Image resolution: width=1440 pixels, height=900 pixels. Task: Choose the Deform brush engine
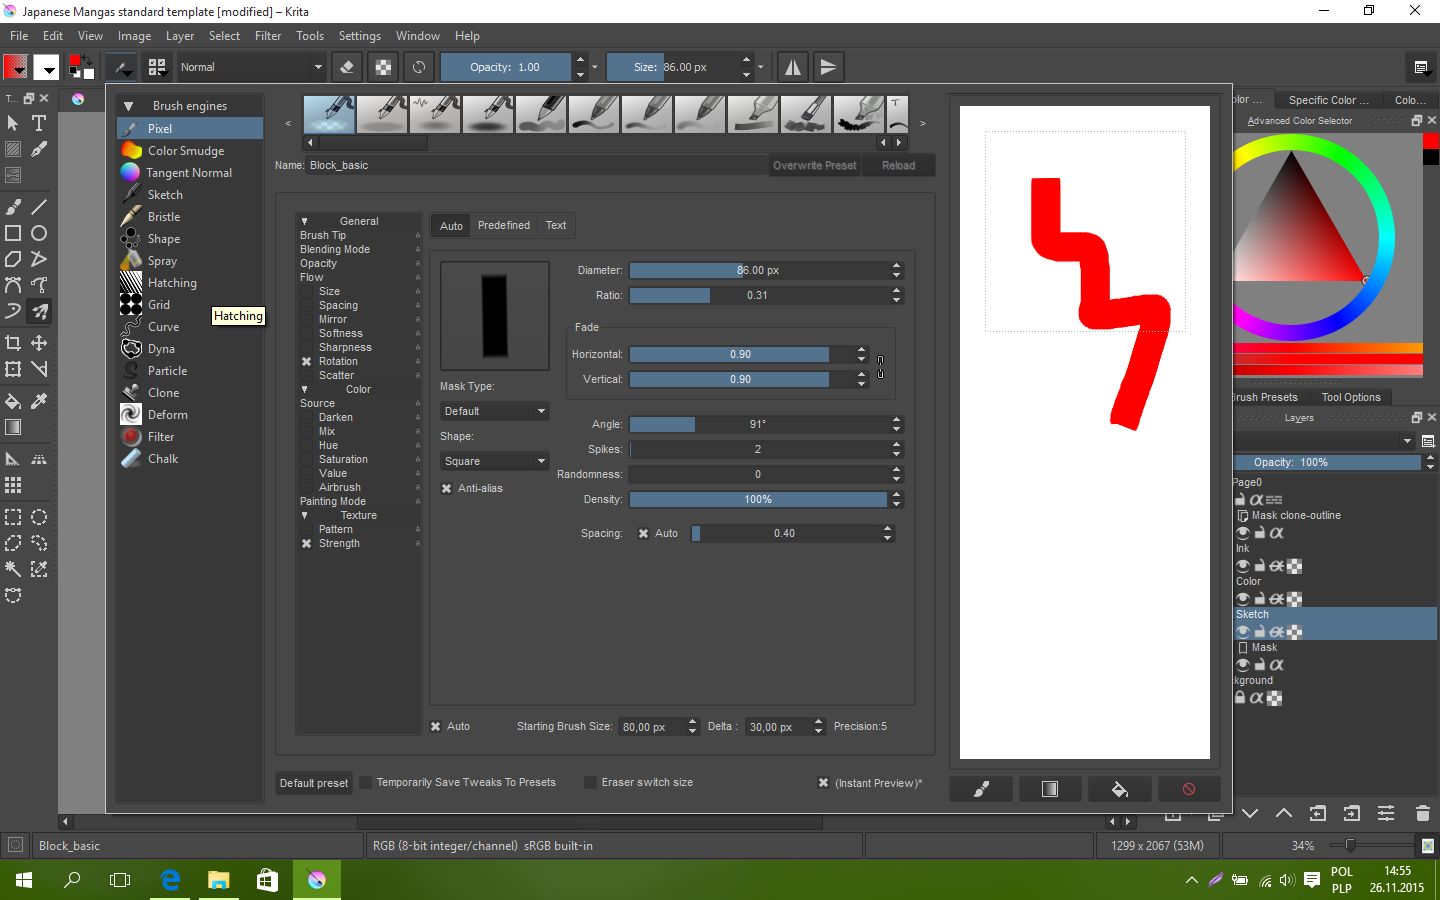pos(190,414)
